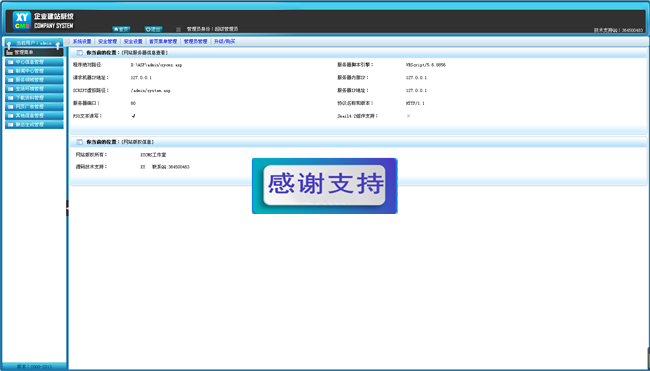Open 首页菜单管理 in the top menu

(x=163, y=41)
